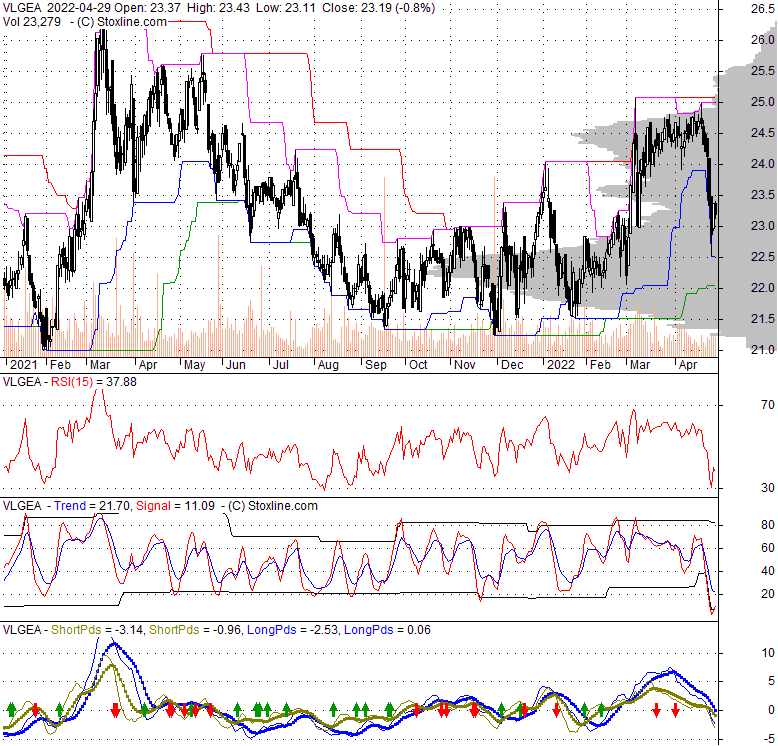Click the Dec label on the time axis
Image resolution: width=778 pixels, height=746 pixels.
click(x=512, y=365)
